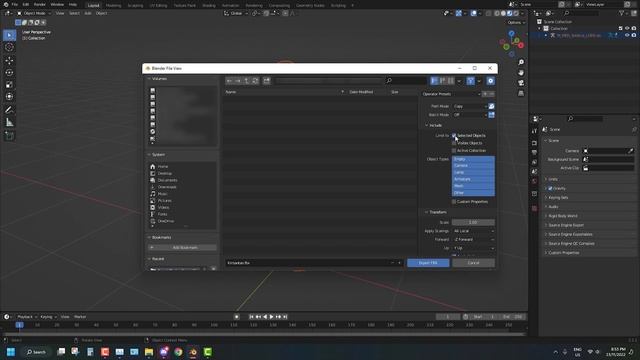Click the Windows Start button

pos(11,352)
